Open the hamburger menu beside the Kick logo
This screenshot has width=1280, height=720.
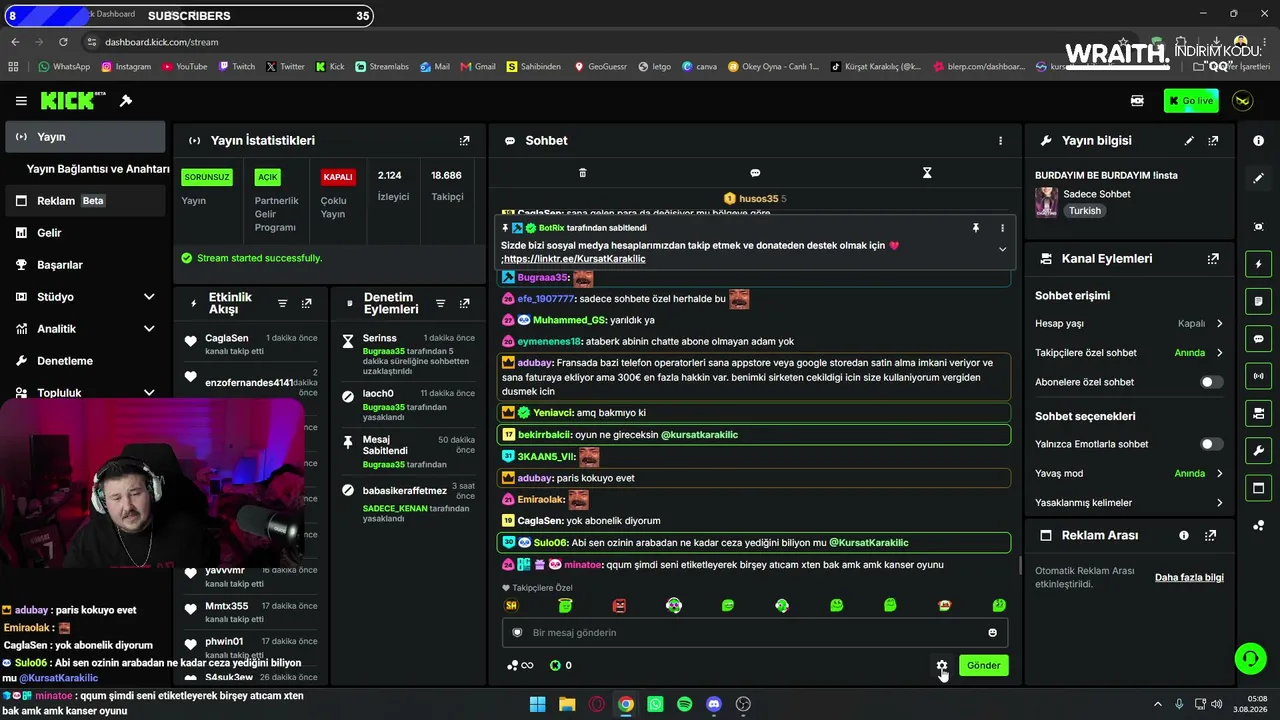coord(21,101)
